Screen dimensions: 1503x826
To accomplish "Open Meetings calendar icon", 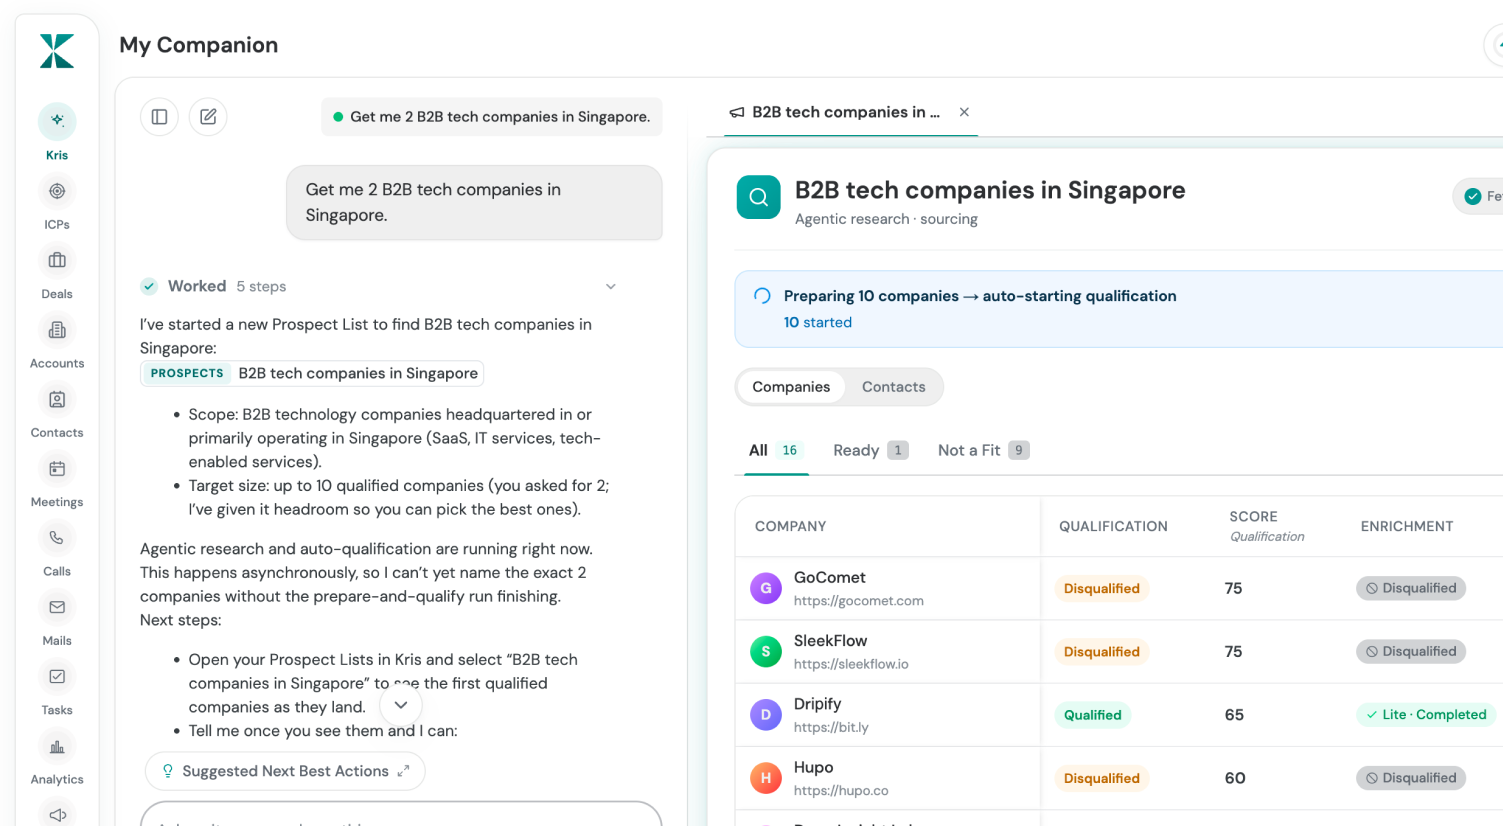I will coord(57,468).
